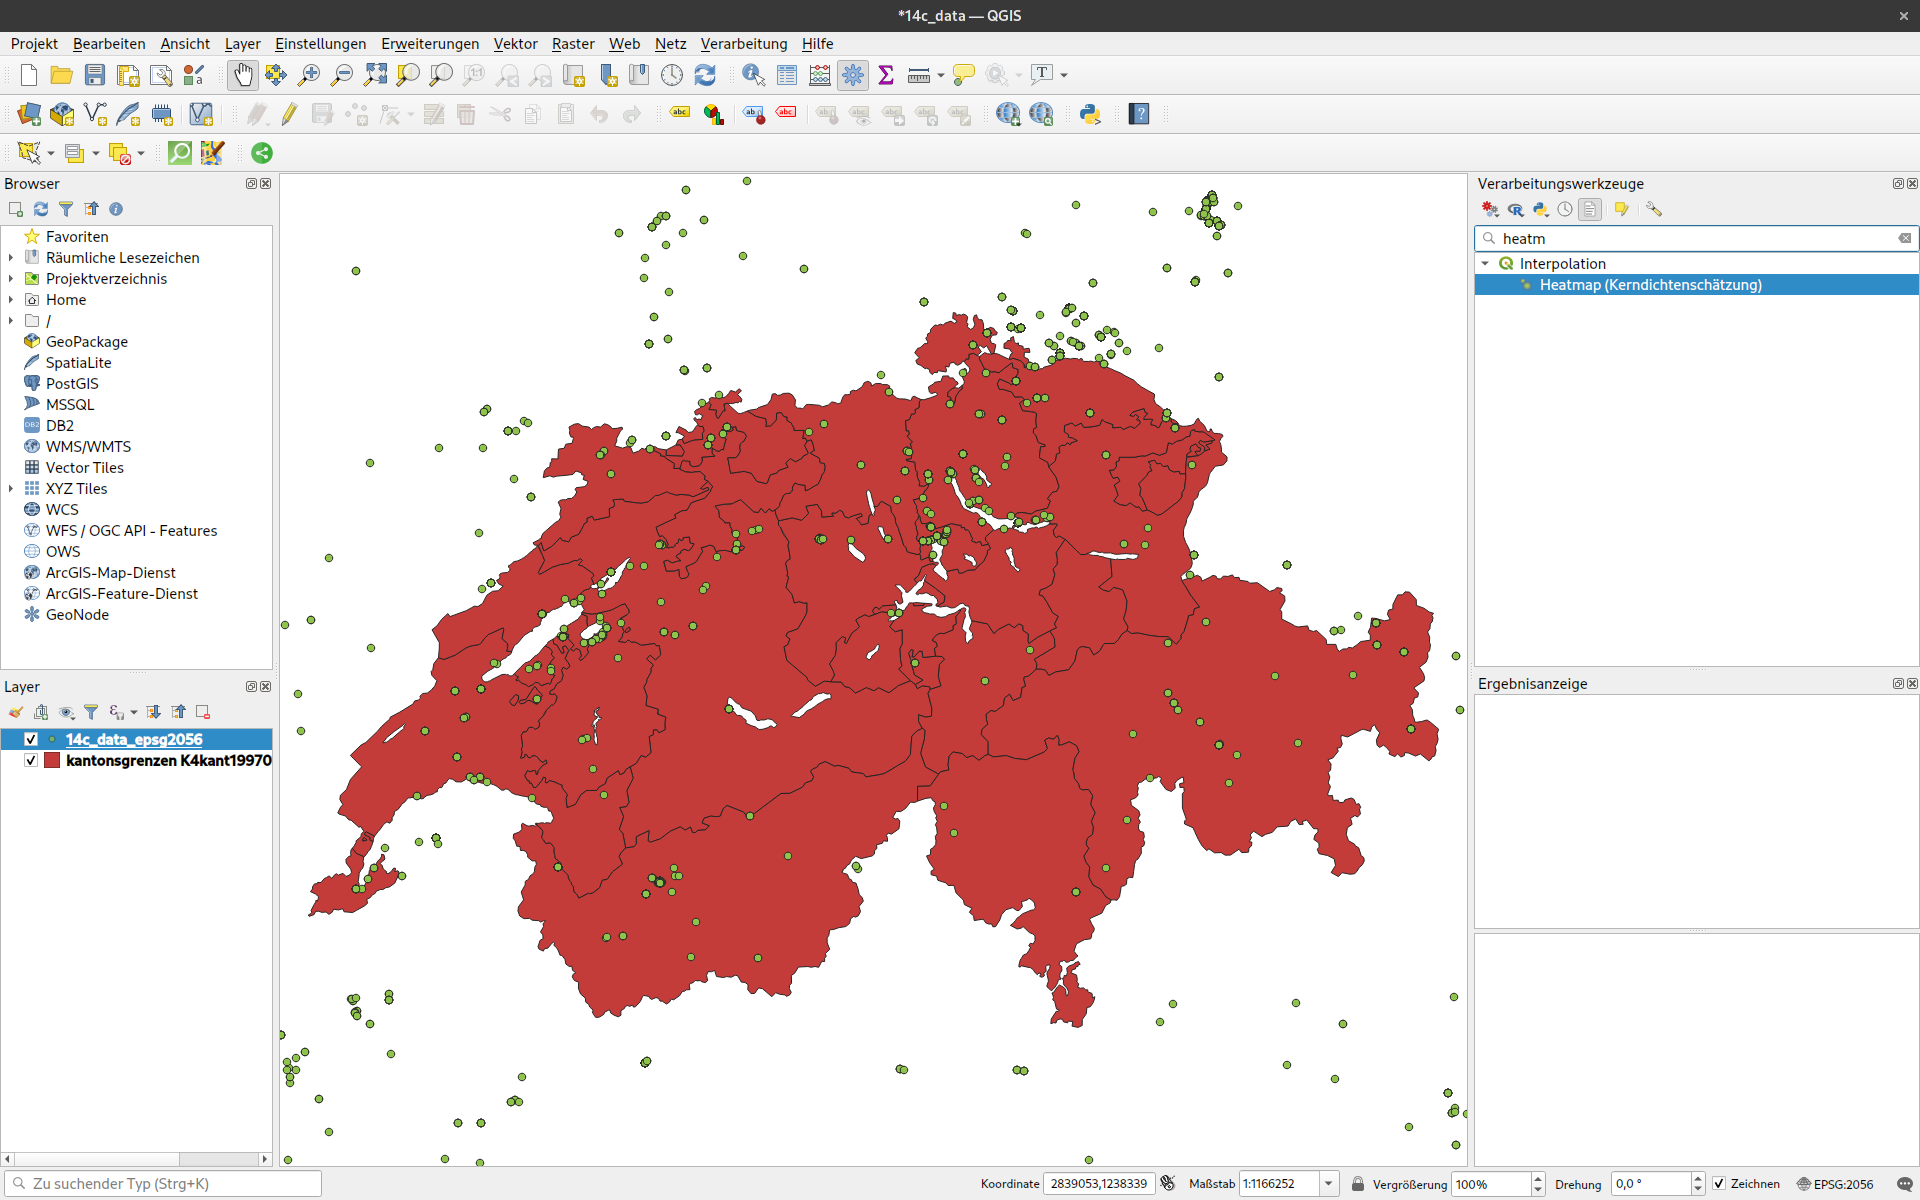Open the Verarbeitung menu

743,44
